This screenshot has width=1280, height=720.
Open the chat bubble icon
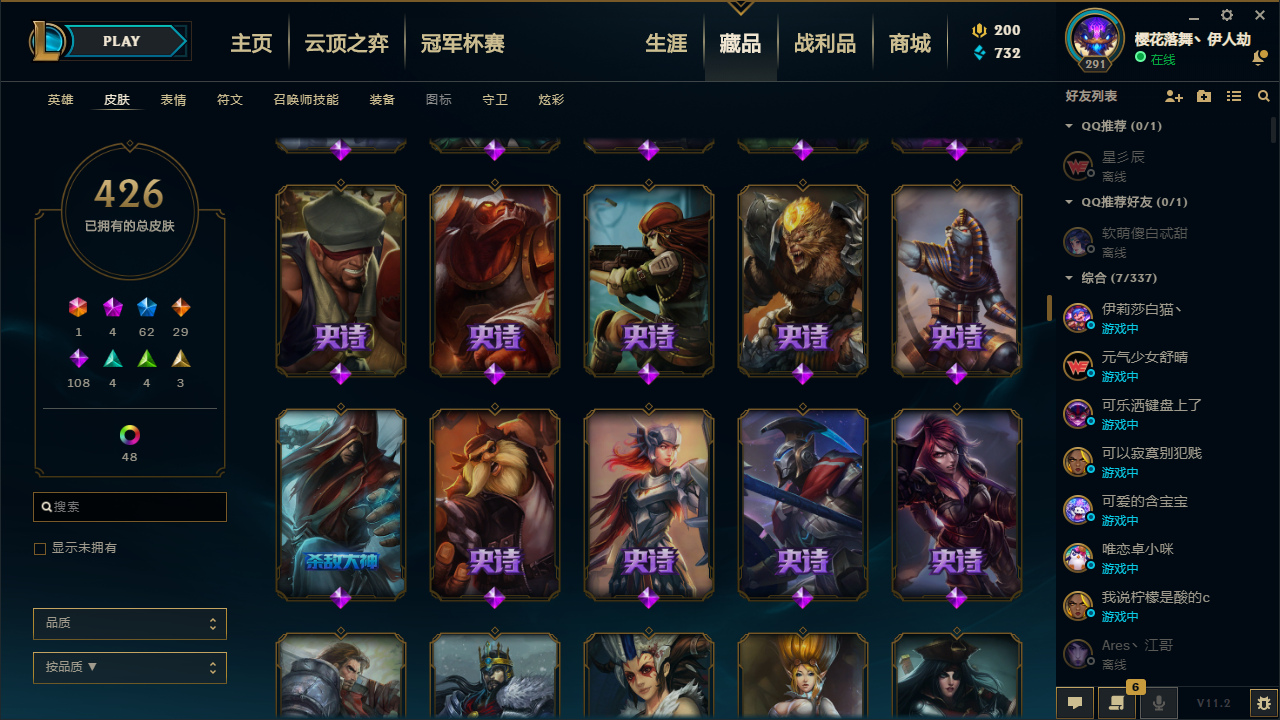1075,703
